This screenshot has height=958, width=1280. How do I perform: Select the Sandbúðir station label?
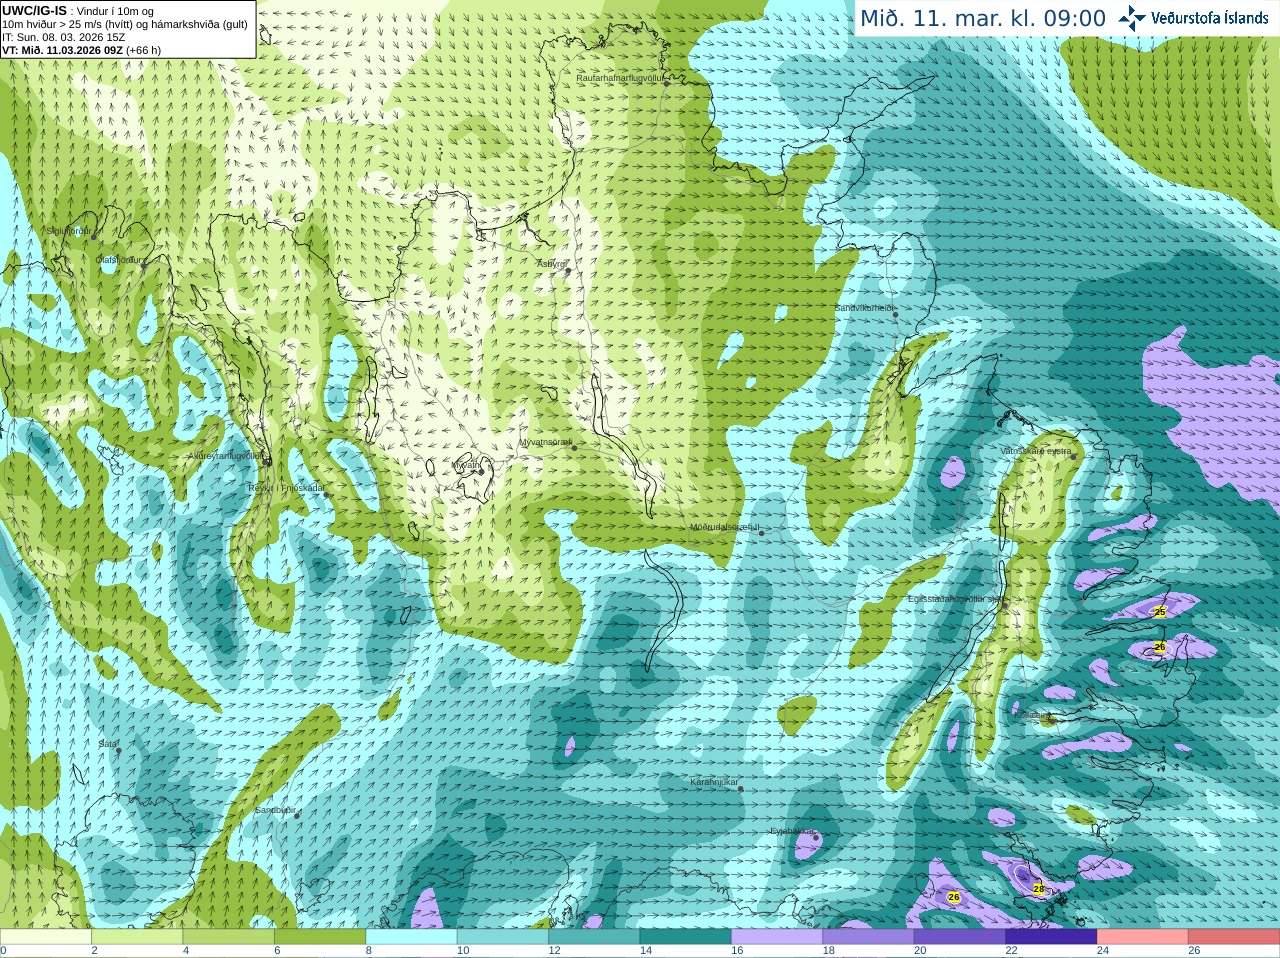275,810
